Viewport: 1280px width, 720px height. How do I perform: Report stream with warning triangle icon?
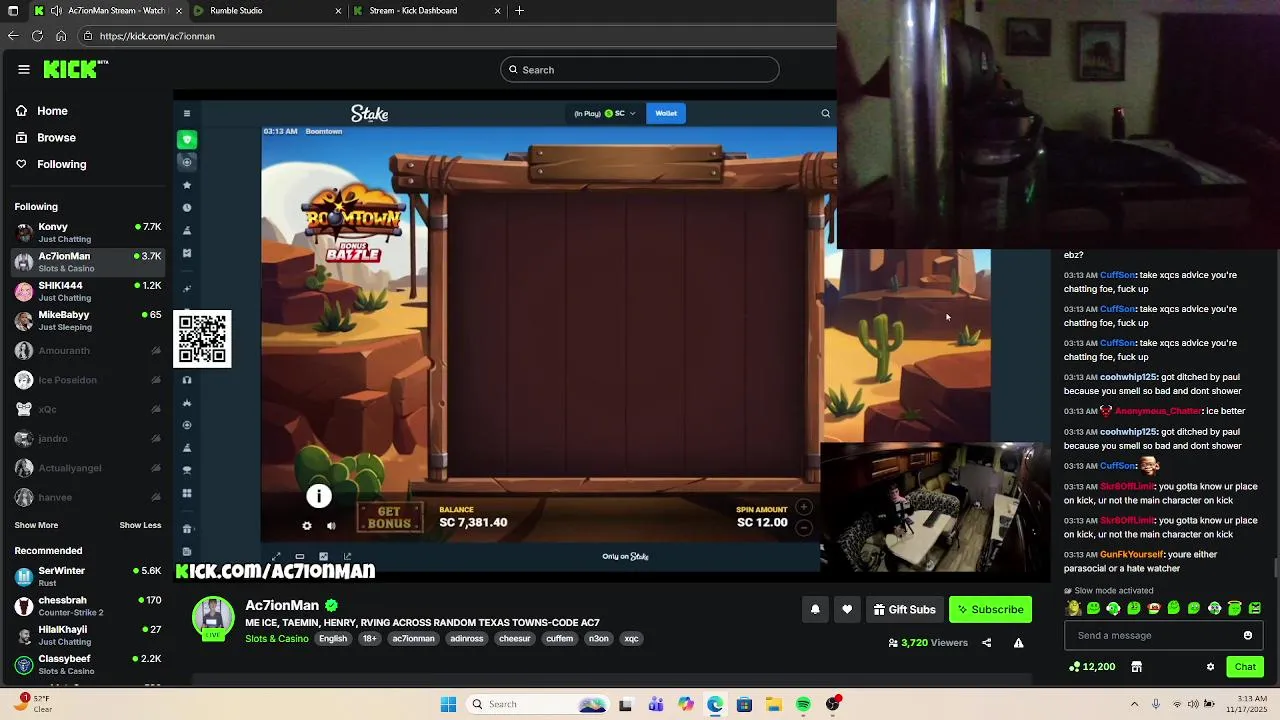(x=1018, y=643)
